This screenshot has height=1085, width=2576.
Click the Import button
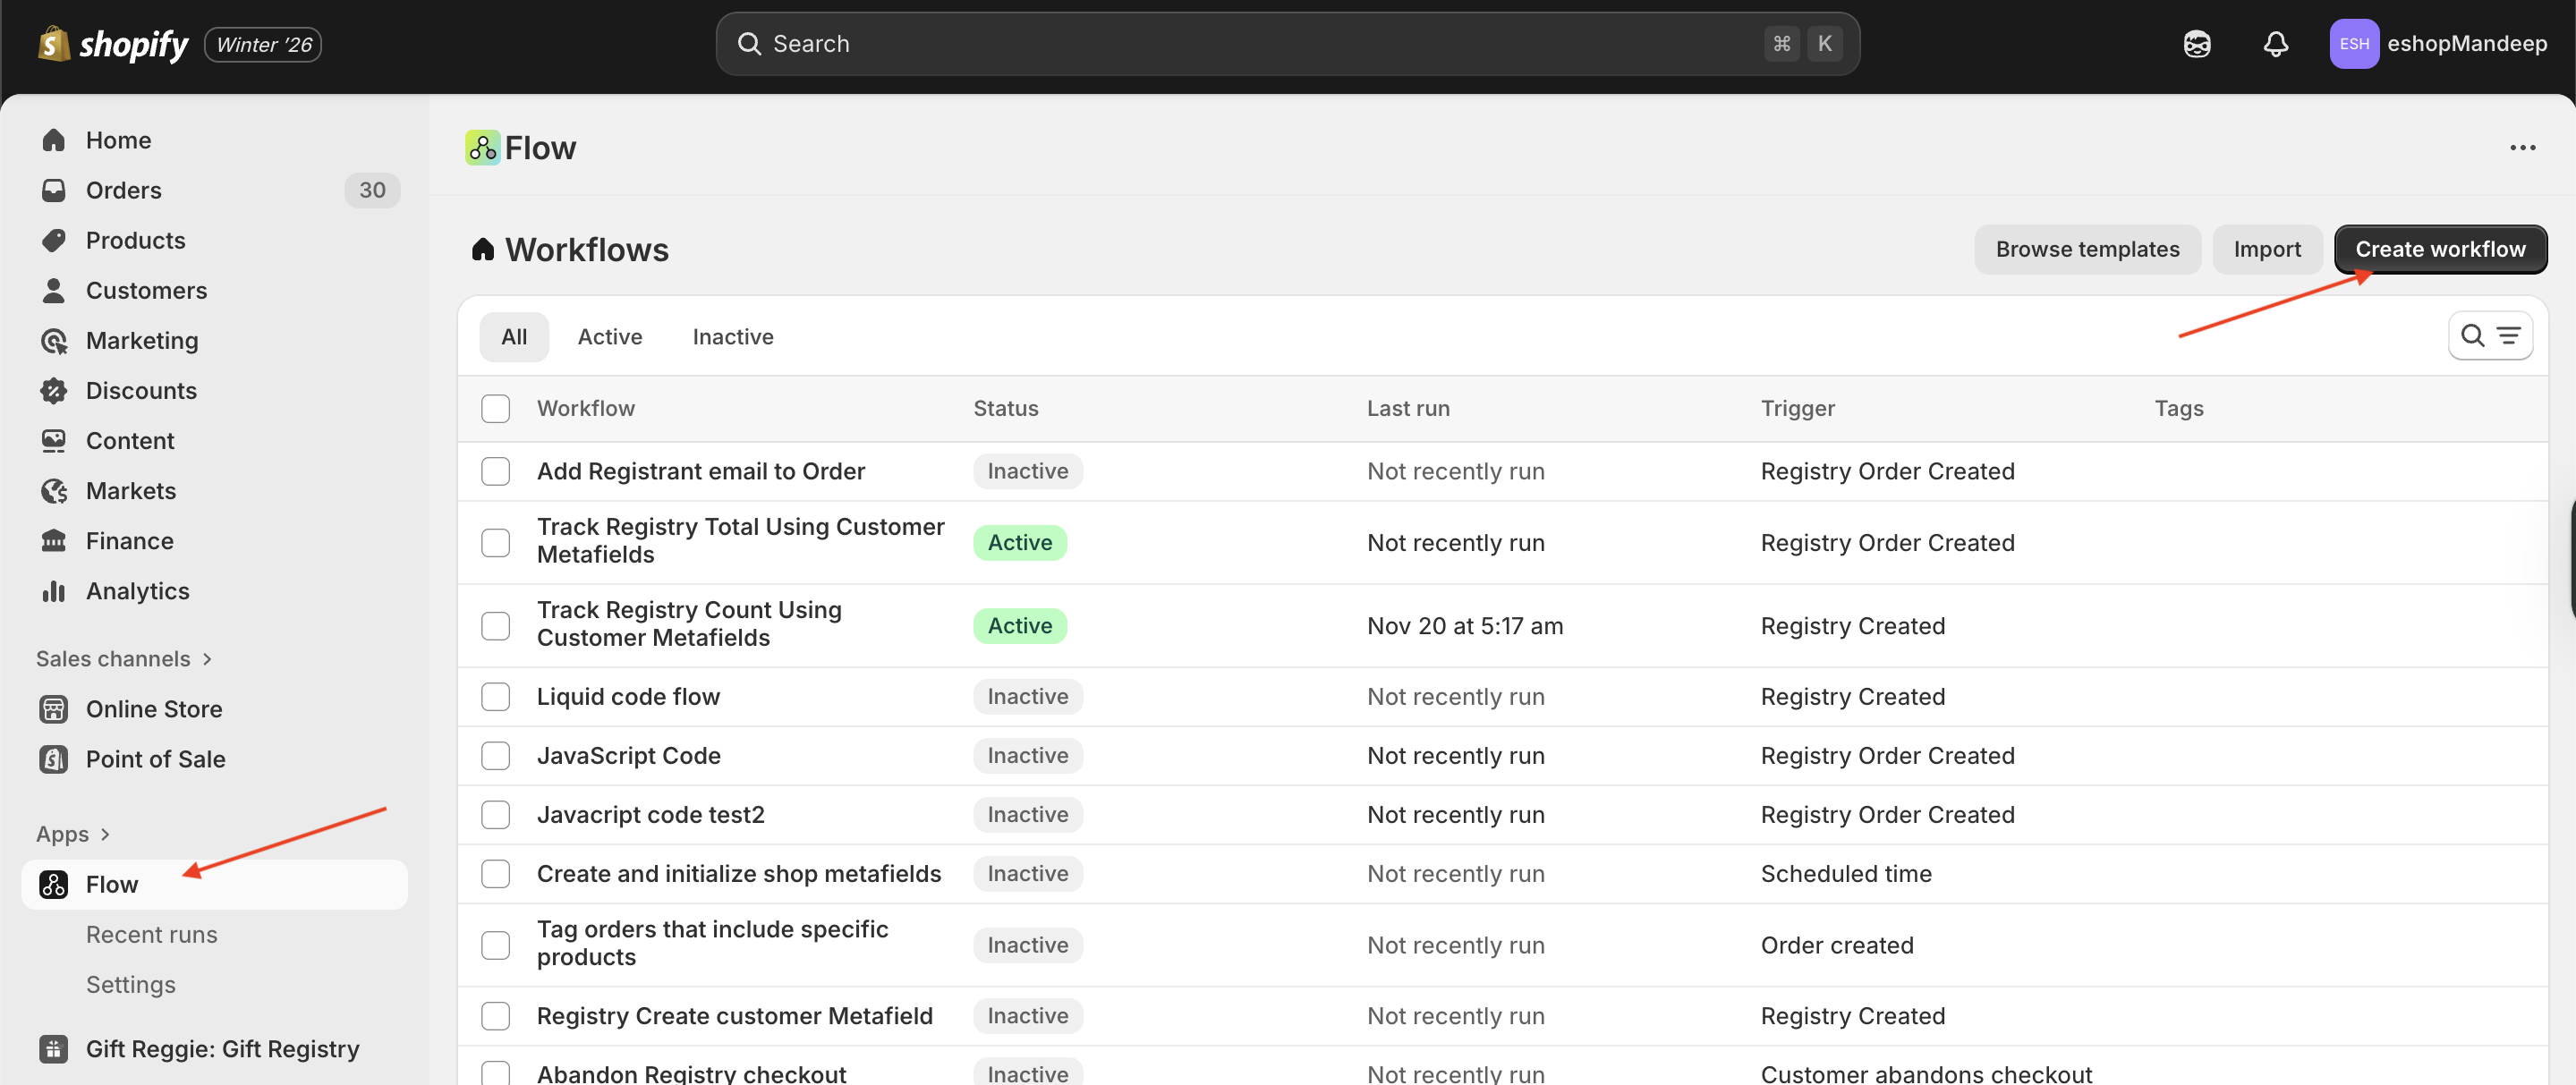(x=2267, y=249)
